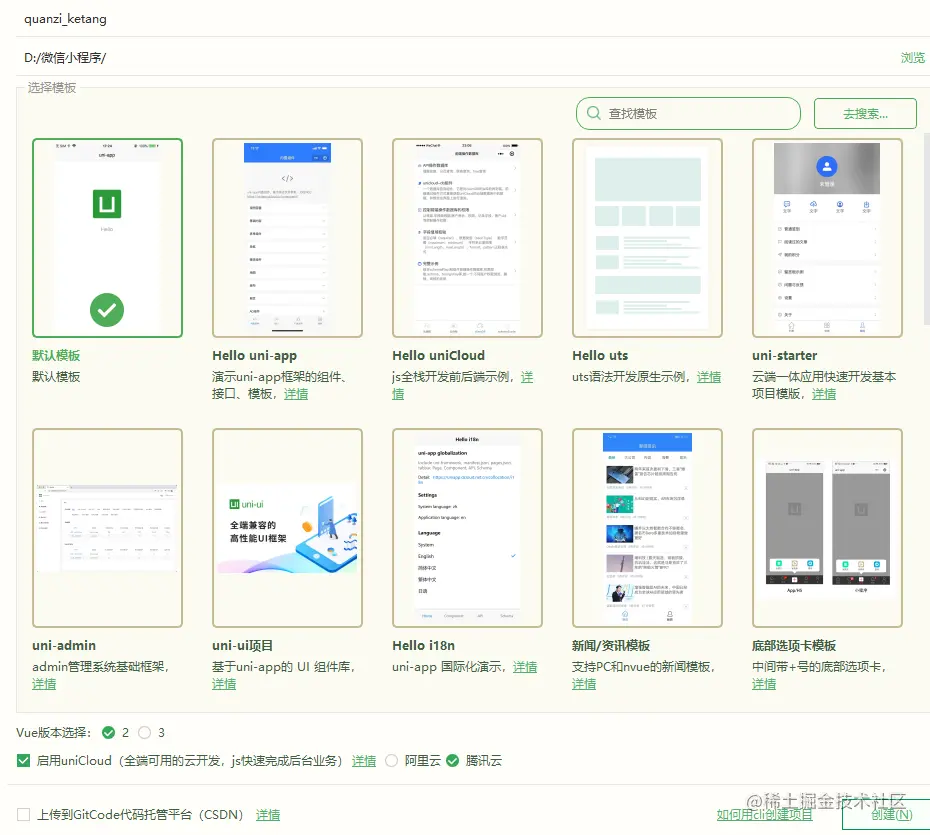This screenshot has width=930, height=835.
Task: Open 详情 link under uni-starter
Action: click(x=824, y=394)
